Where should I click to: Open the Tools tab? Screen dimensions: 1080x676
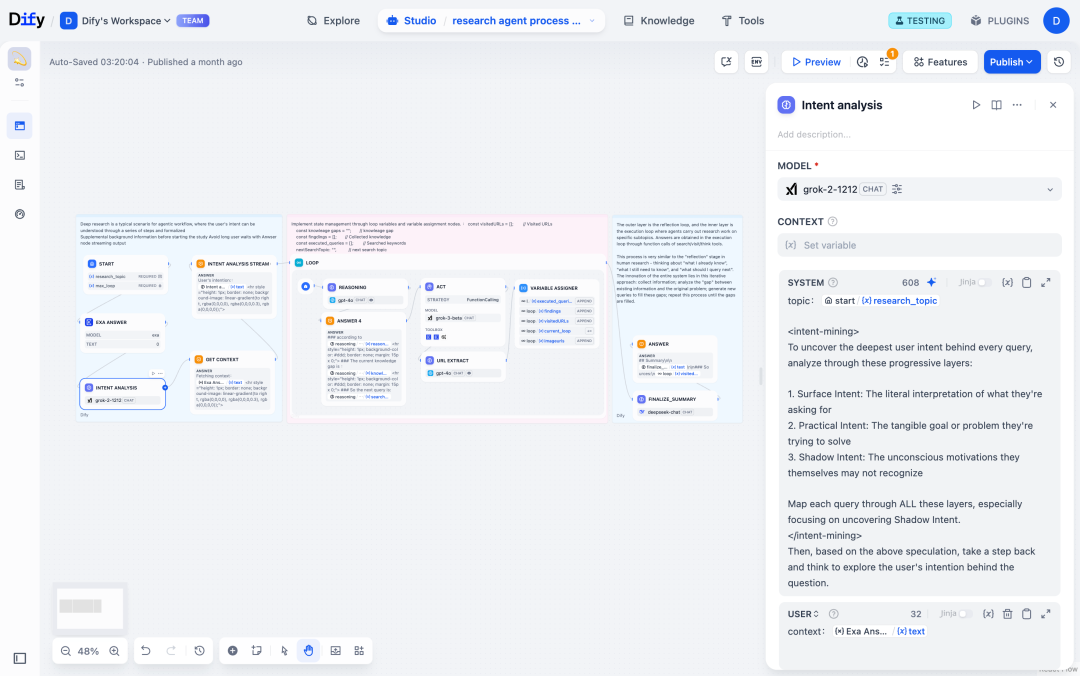coord(742,21)
